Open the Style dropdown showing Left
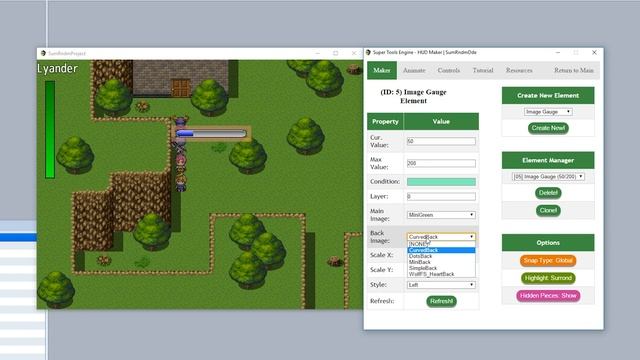This screenshot has width=640, height=360. (x=441, y=285)
